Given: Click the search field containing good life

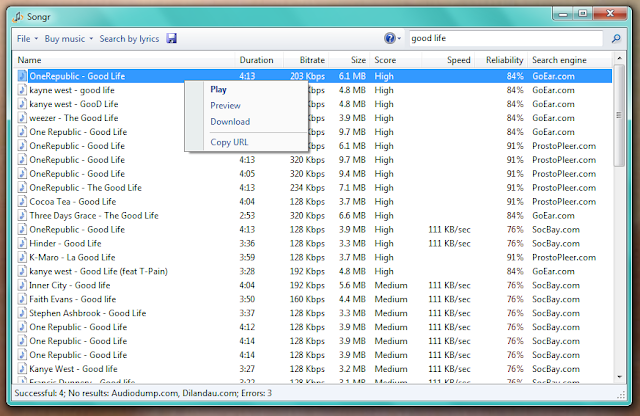Looking at the screenshot, I should (506, 38).
